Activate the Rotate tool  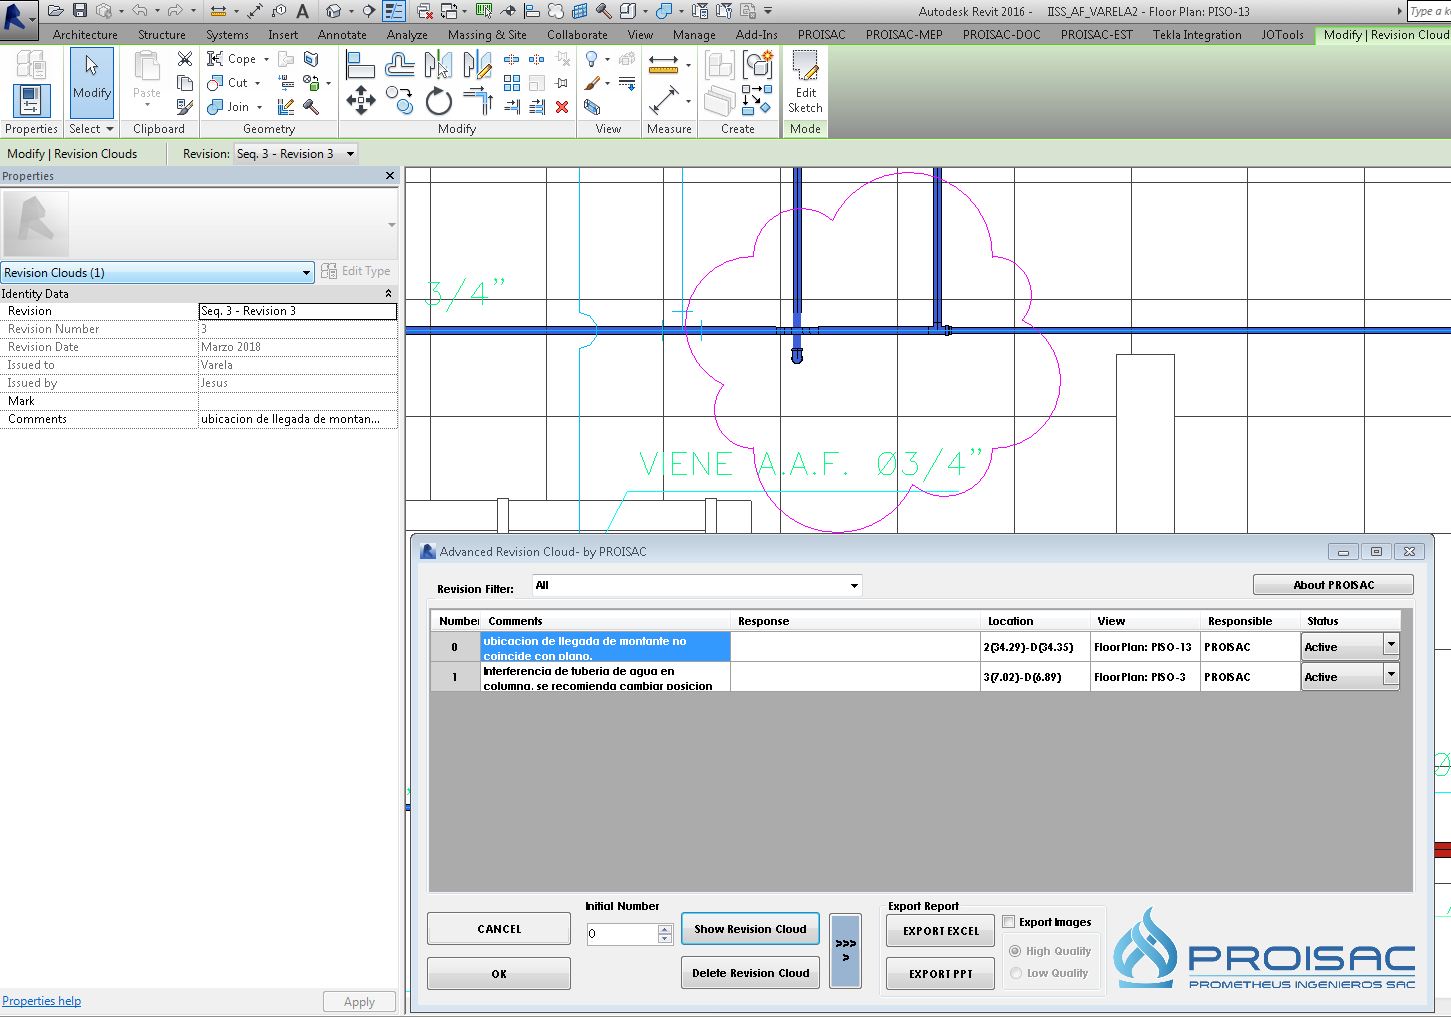[440, 100]
